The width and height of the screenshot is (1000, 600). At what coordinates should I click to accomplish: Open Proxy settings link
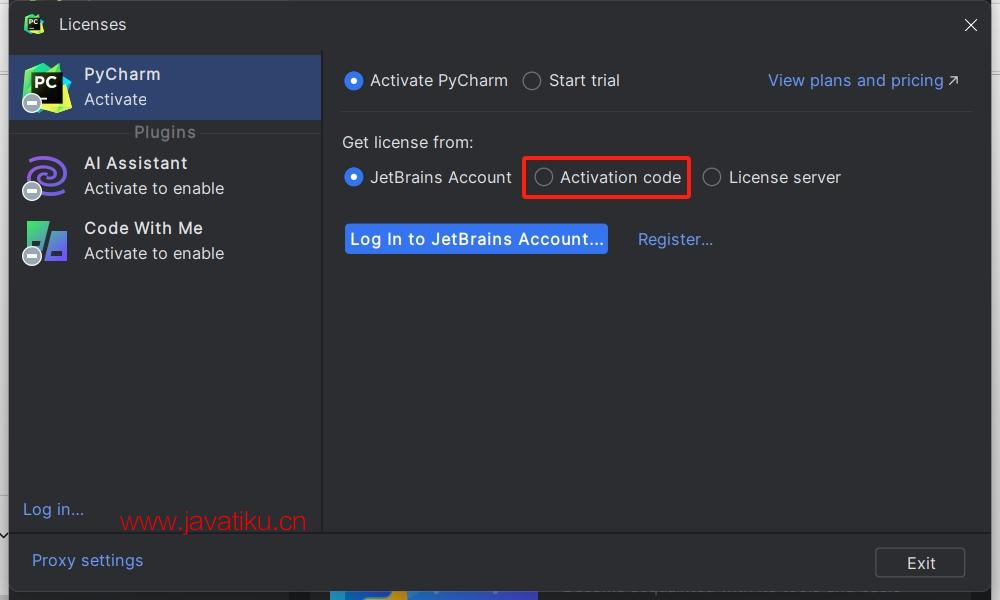pos(87,560)
